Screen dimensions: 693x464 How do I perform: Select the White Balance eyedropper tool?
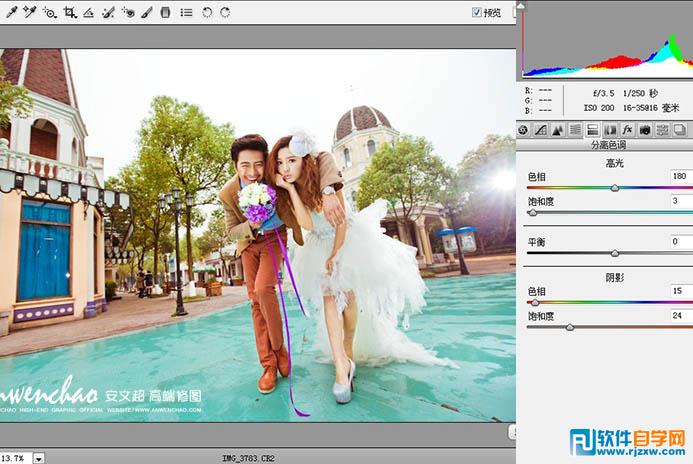click(10, 13)
